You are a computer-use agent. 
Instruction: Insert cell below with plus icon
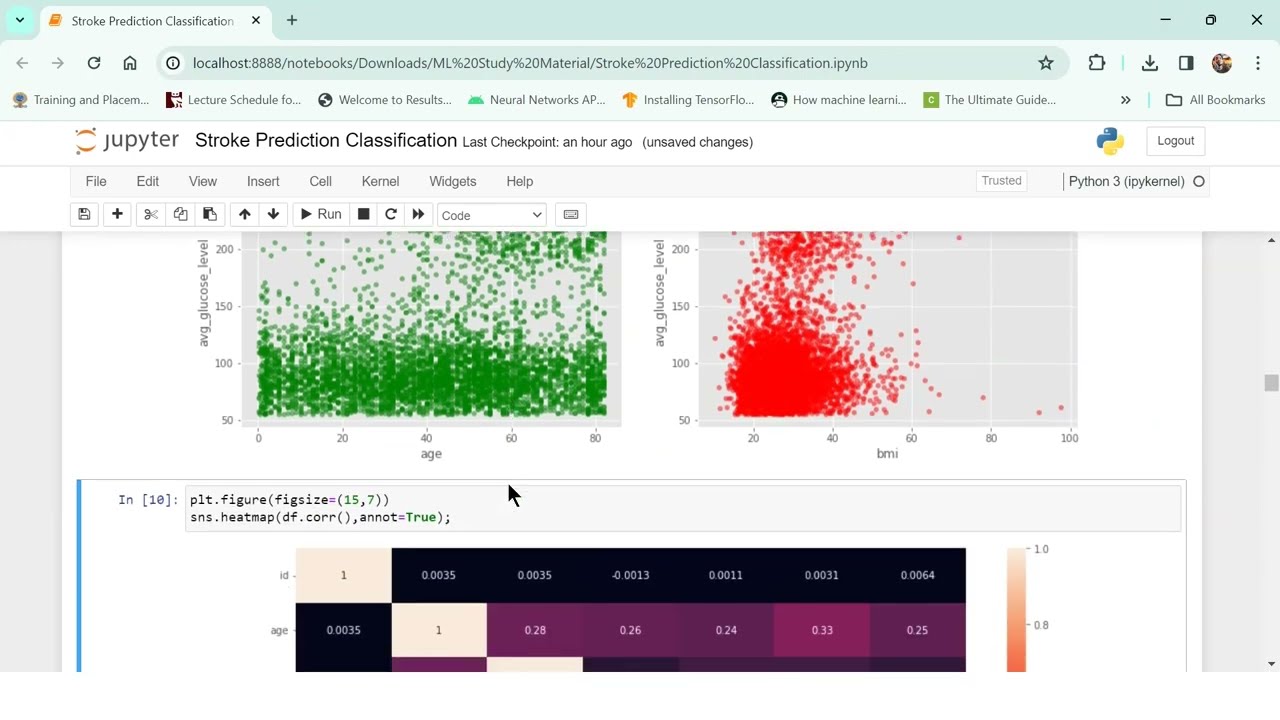coord(117,215)
